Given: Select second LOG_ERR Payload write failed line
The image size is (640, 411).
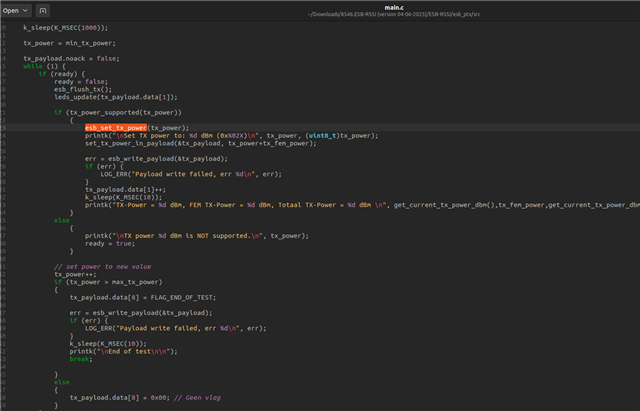Looking at the screenshot, I should (x=176, y=329).
